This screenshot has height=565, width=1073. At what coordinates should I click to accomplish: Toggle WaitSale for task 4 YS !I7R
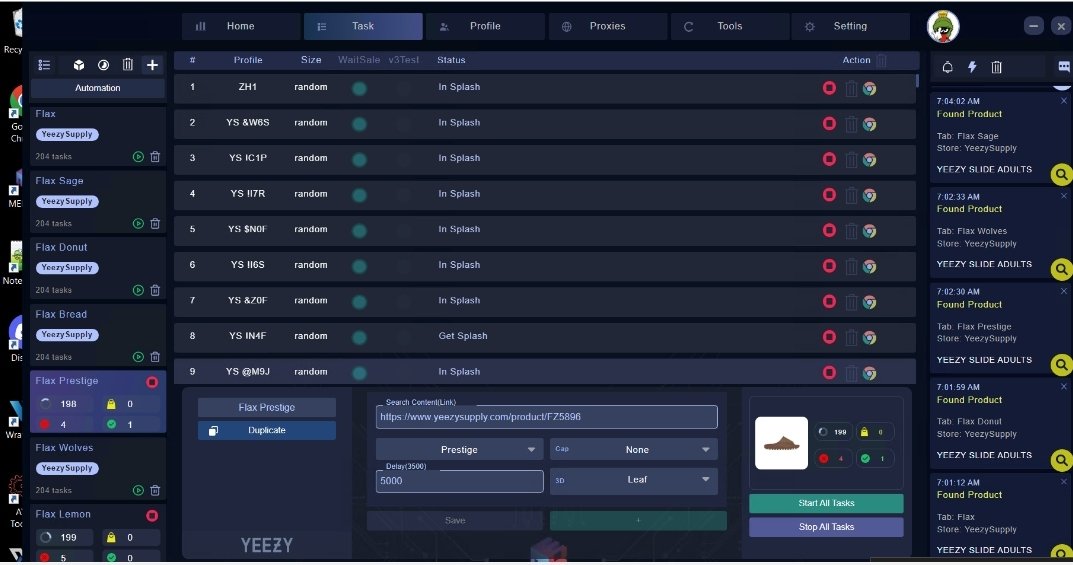(x=359, y=195)
